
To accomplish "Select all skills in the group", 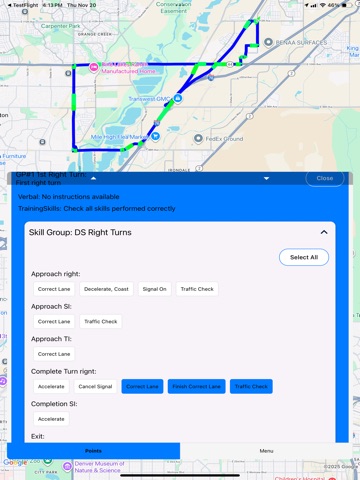I will point(304,257).
